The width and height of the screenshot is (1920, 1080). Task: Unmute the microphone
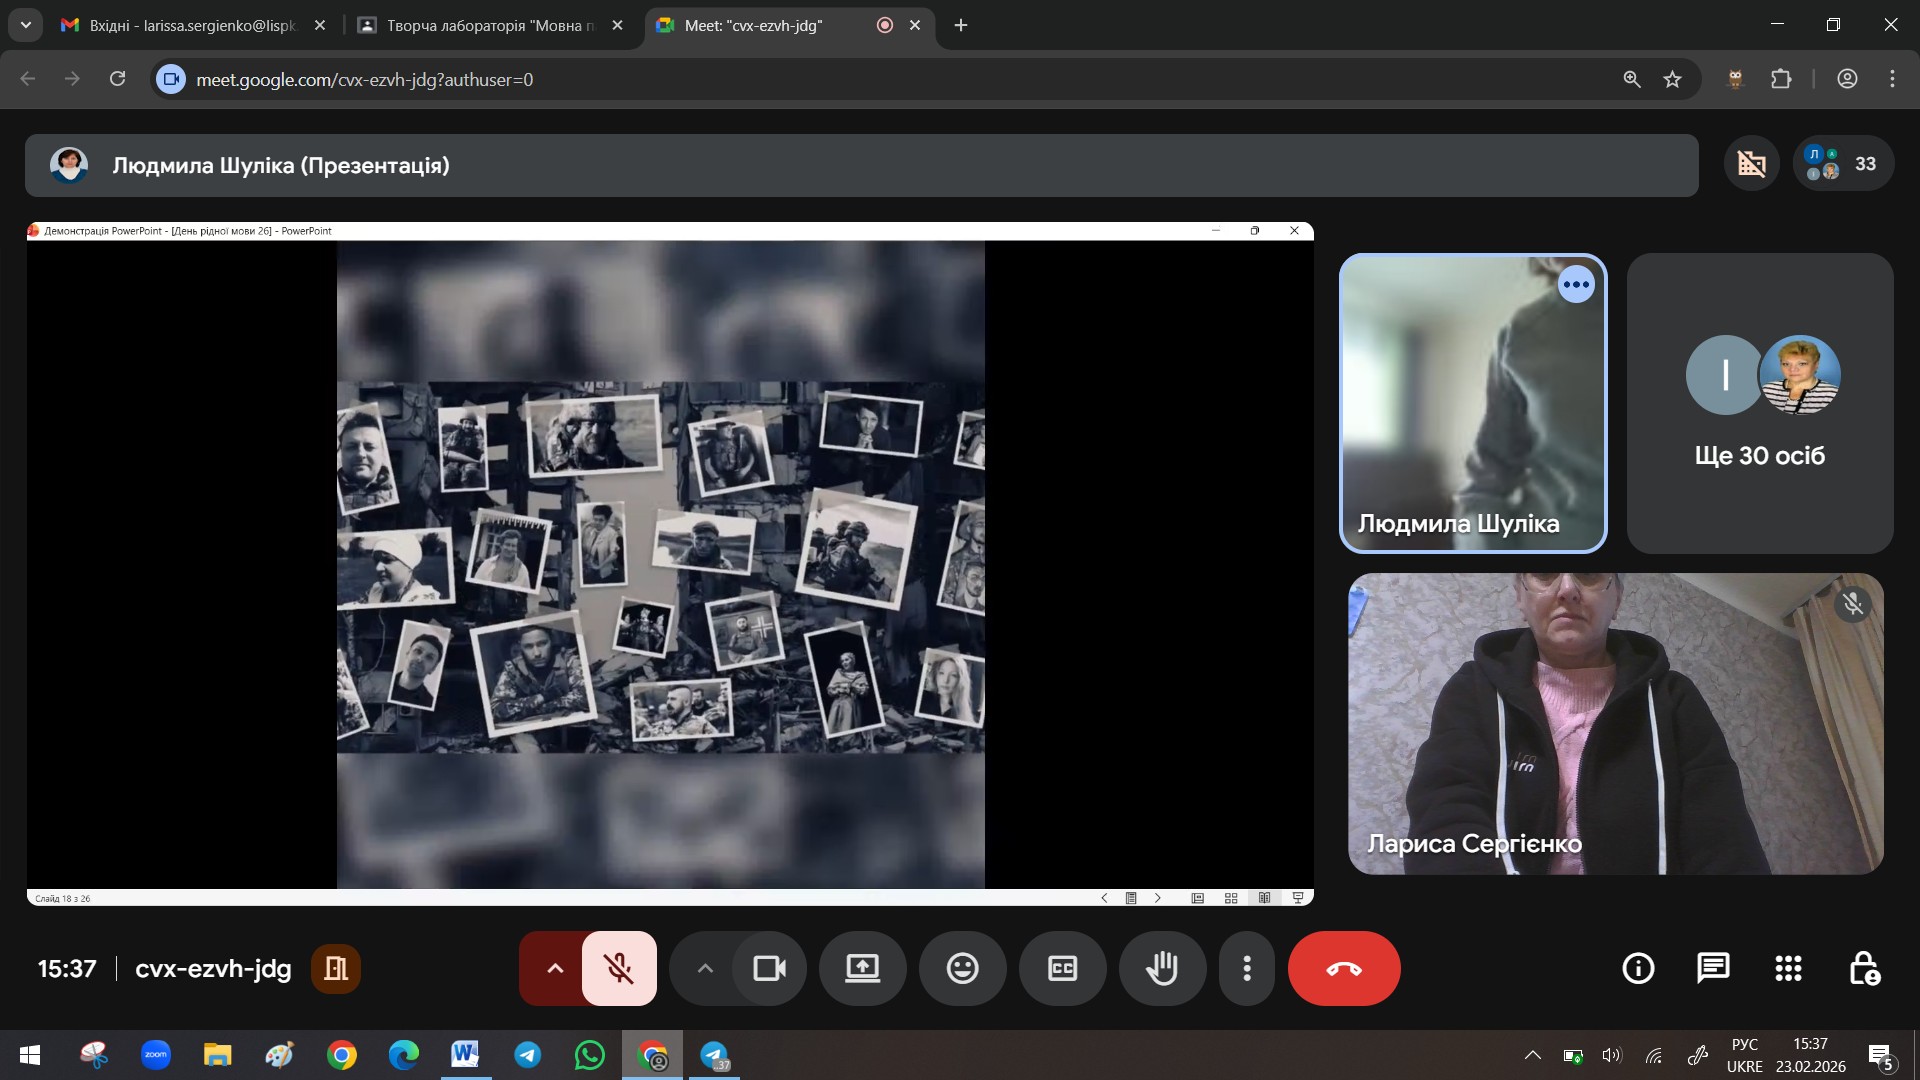click(619, 968)
